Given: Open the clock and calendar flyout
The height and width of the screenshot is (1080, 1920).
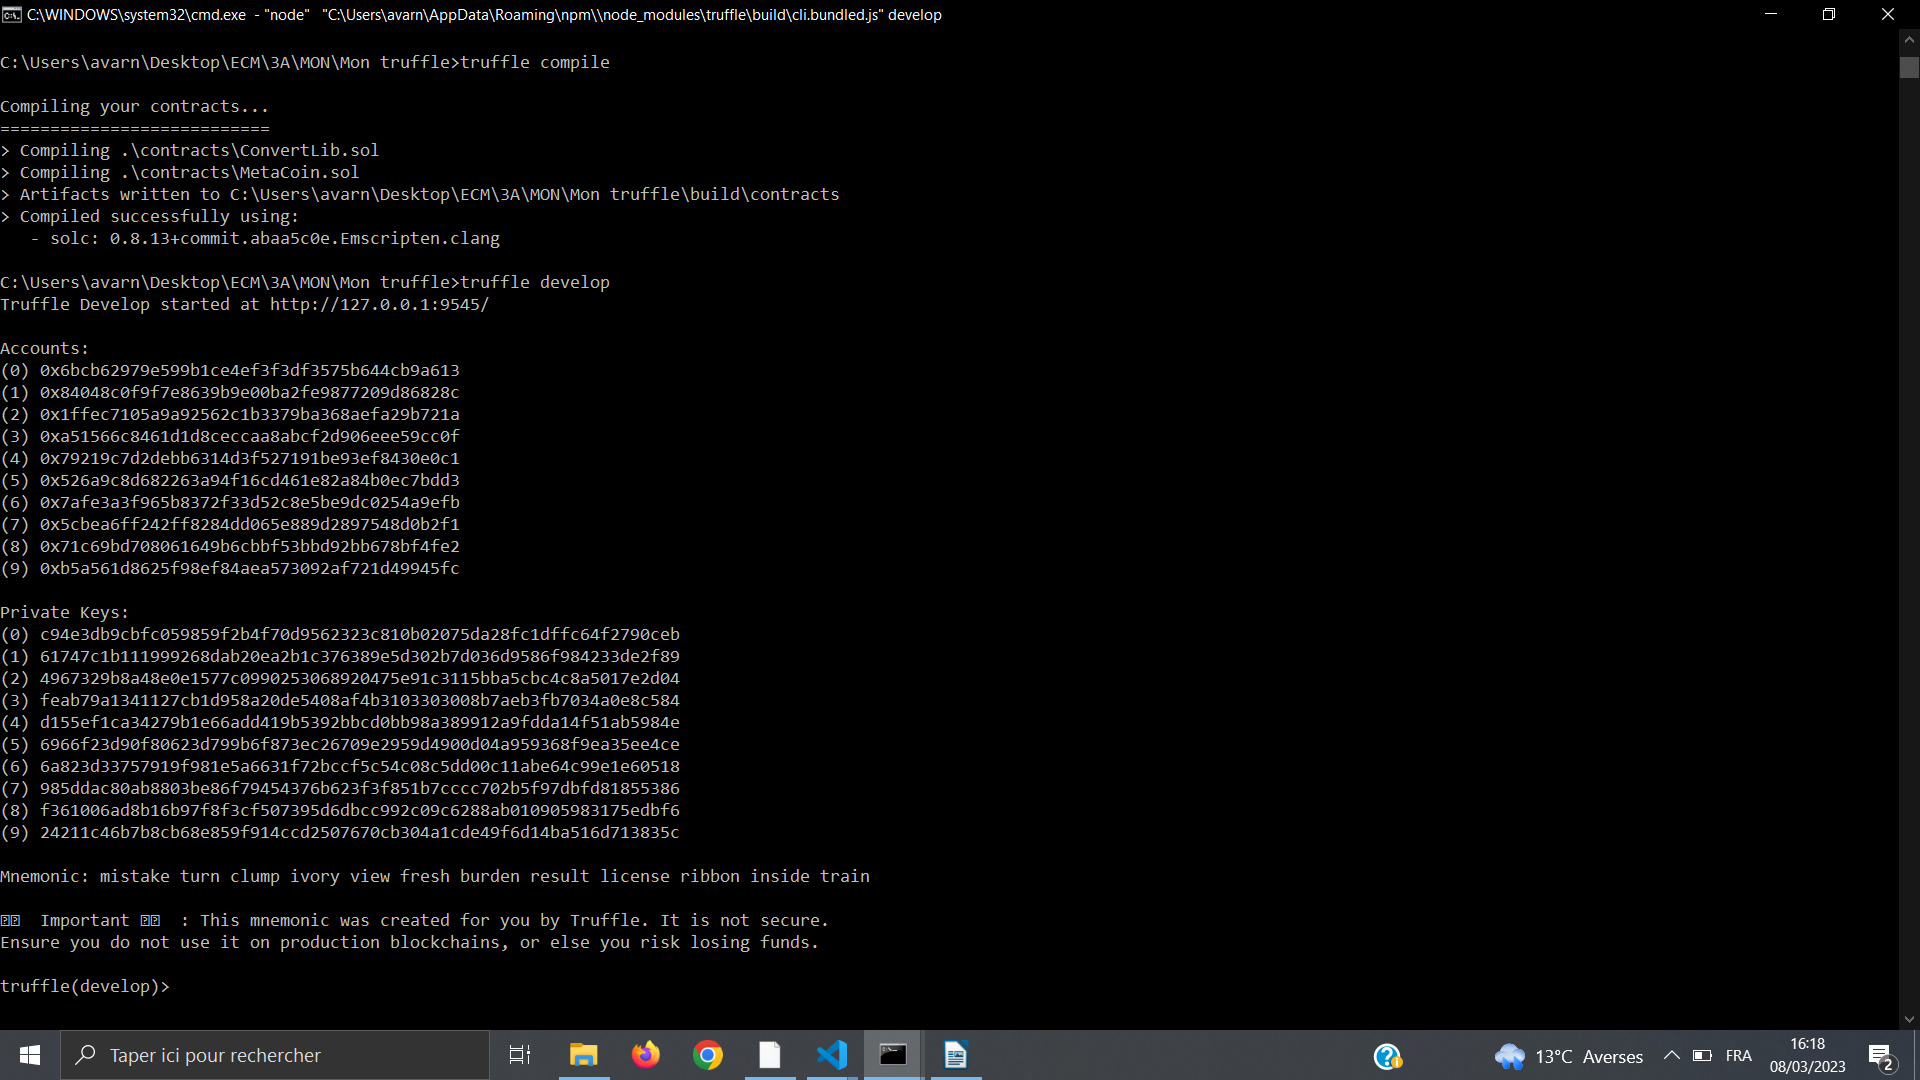Looking at the screenshot, I should (1807, 1055).
